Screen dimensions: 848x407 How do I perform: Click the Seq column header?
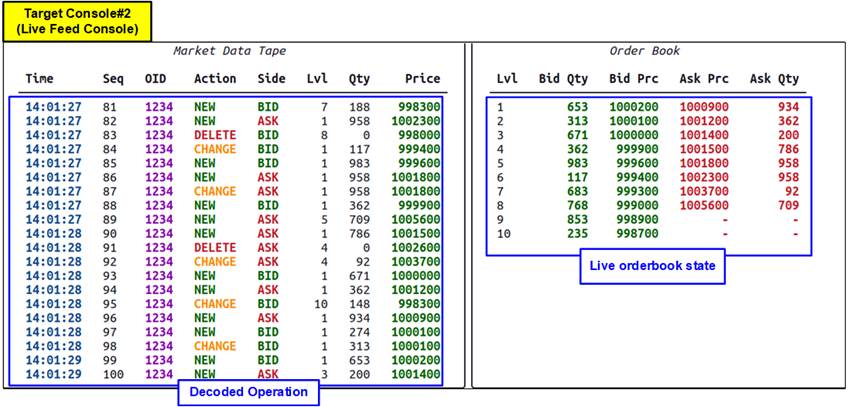113,78
